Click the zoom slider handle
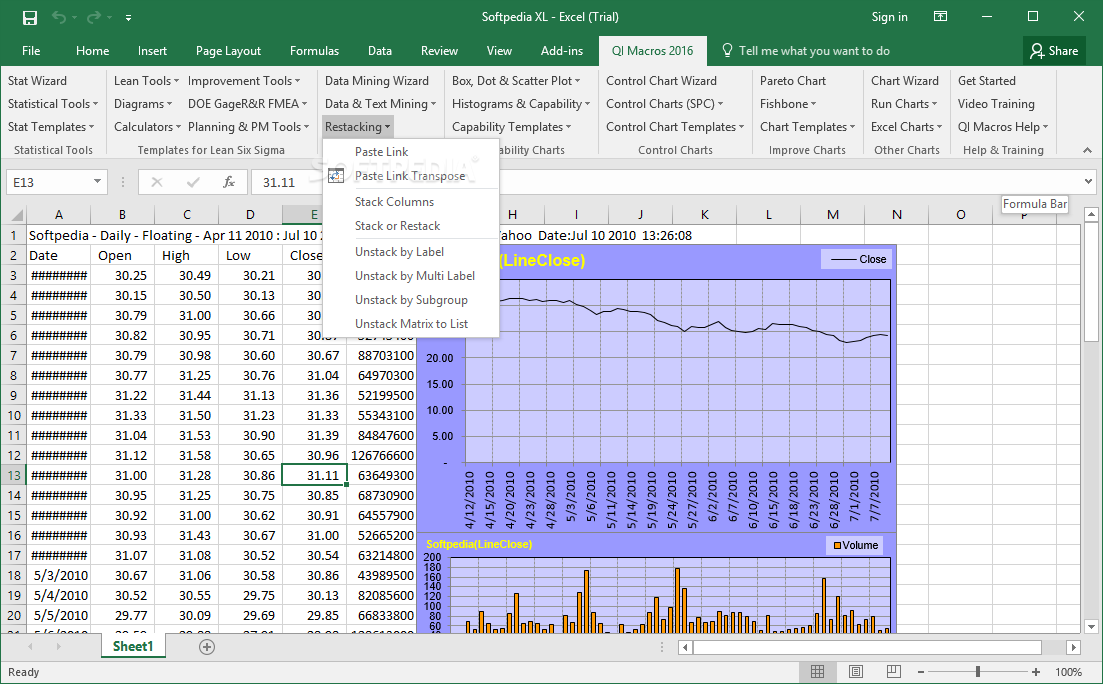 coord(978,672)
